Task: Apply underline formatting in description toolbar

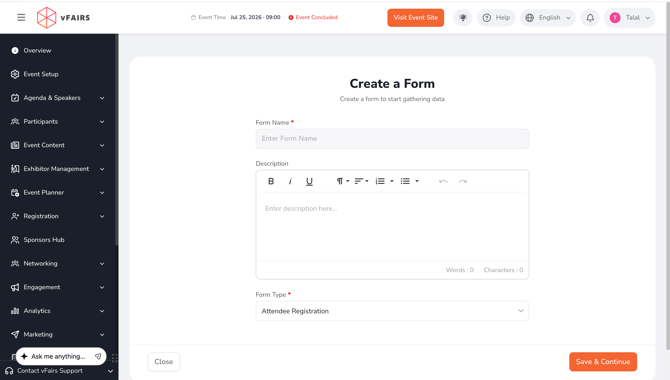Action: pos(309,181)
